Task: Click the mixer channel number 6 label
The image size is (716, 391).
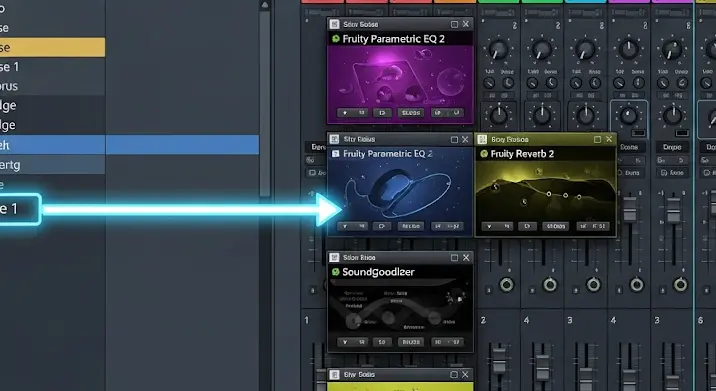Action: [x=700, y=320]
